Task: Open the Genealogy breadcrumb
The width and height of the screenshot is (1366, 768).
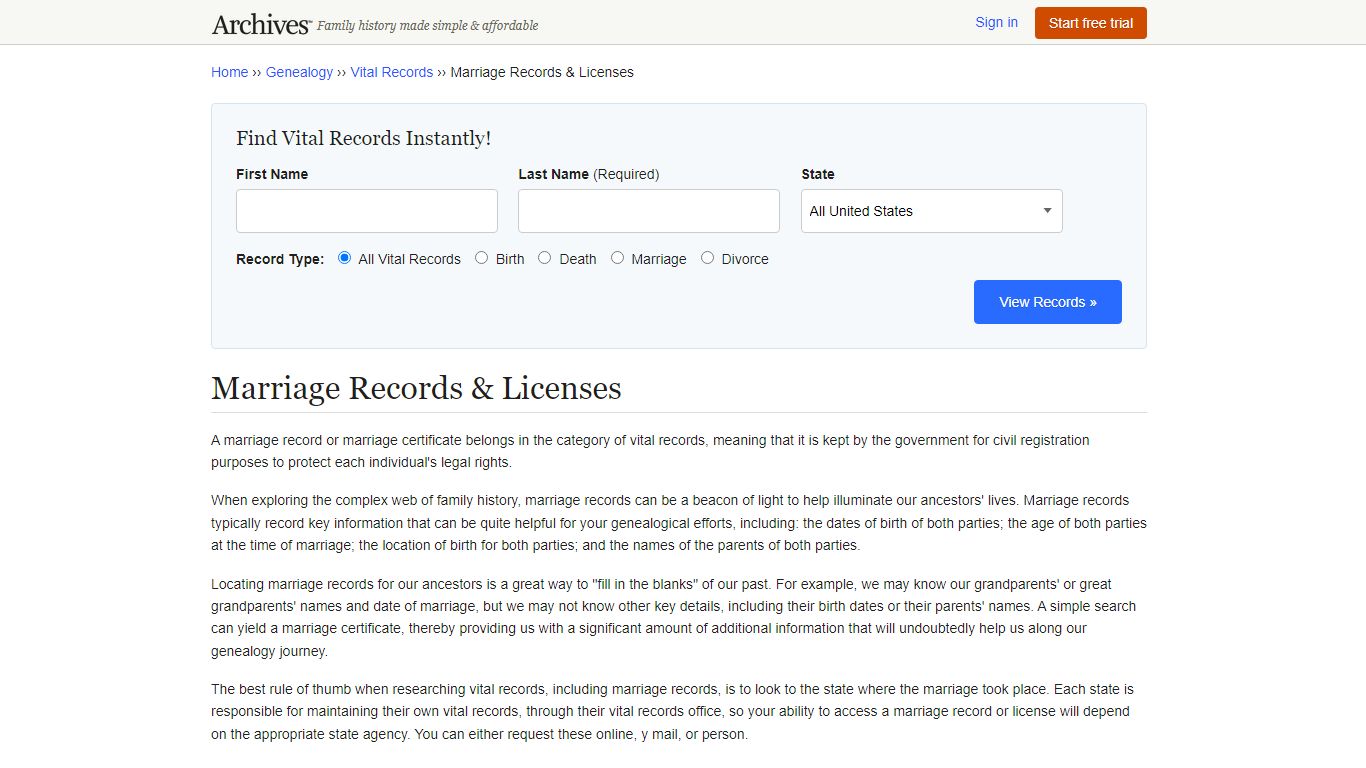Action: pyautogui.click(x=299, y=72)
